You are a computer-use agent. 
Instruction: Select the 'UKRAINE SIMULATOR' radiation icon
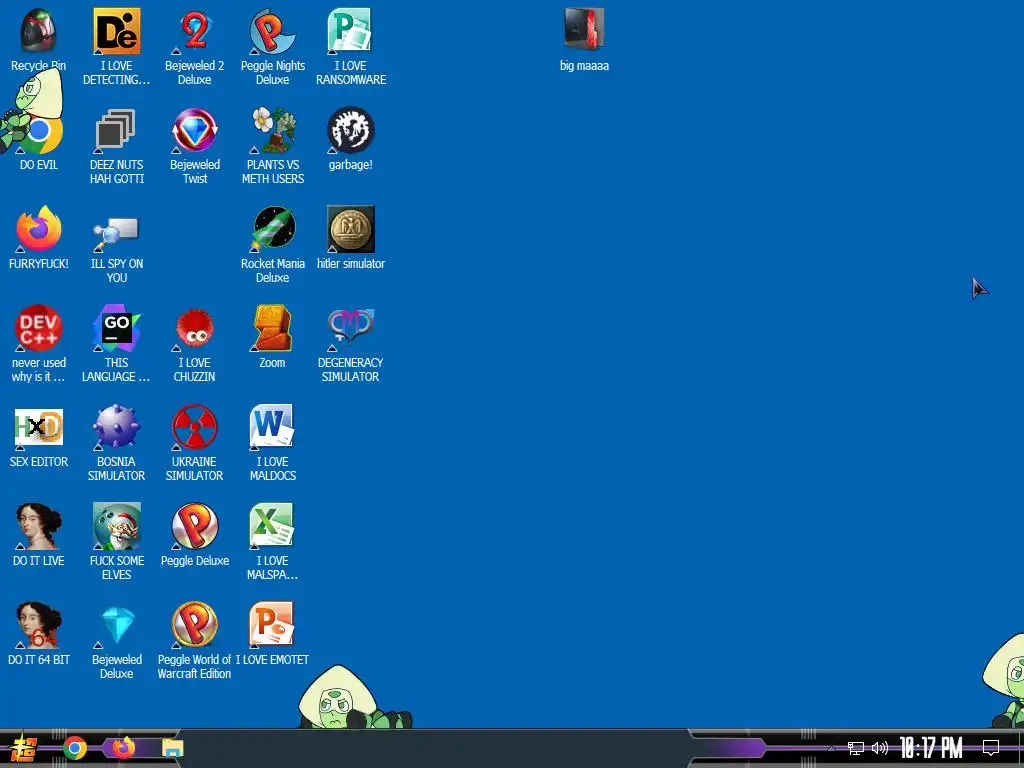195,427
